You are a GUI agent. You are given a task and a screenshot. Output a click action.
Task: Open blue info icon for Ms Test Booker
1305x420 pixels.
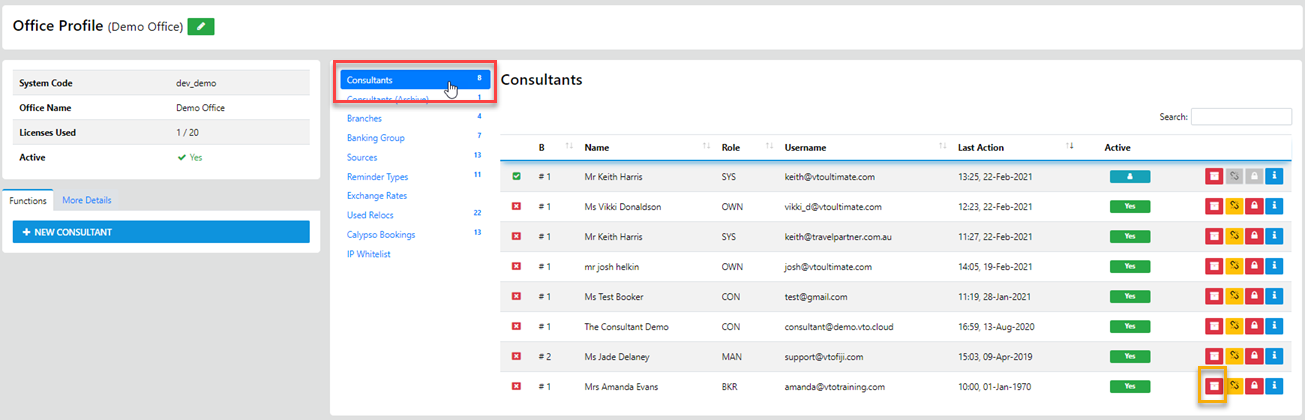pyautogui.click(x=1273, y=296)
